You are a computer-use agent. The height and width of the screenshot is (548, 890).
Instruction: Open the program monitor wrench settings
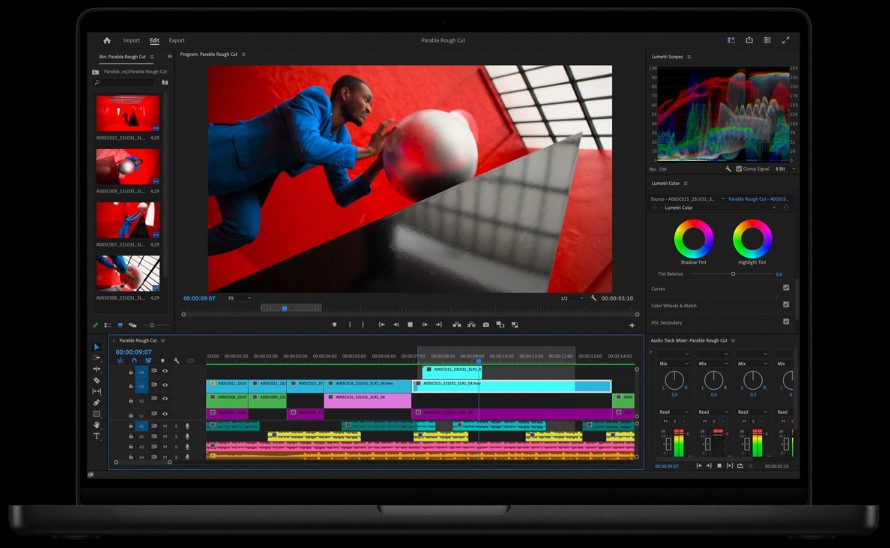click(593, 298)
